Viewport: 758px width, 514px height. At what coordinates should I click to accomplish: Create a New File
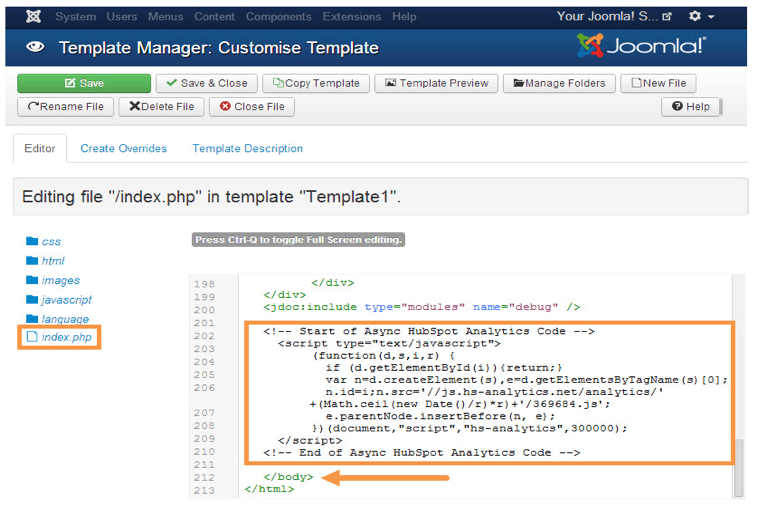(x=658, y=83)
